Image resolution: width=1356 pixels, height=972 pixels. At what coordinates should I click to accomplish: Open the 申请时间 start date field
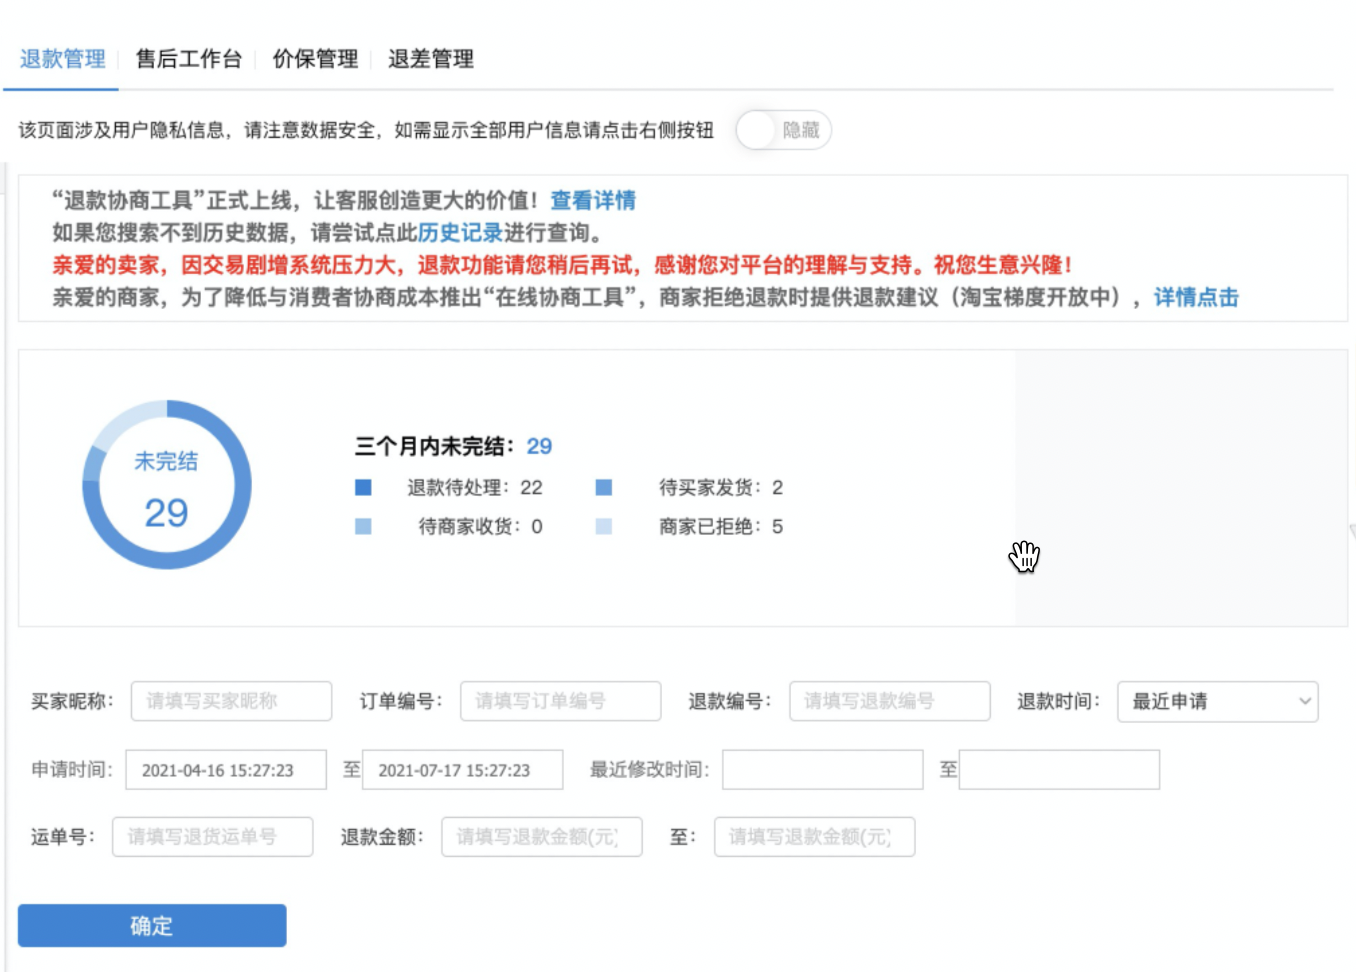(x=226, y=770)
